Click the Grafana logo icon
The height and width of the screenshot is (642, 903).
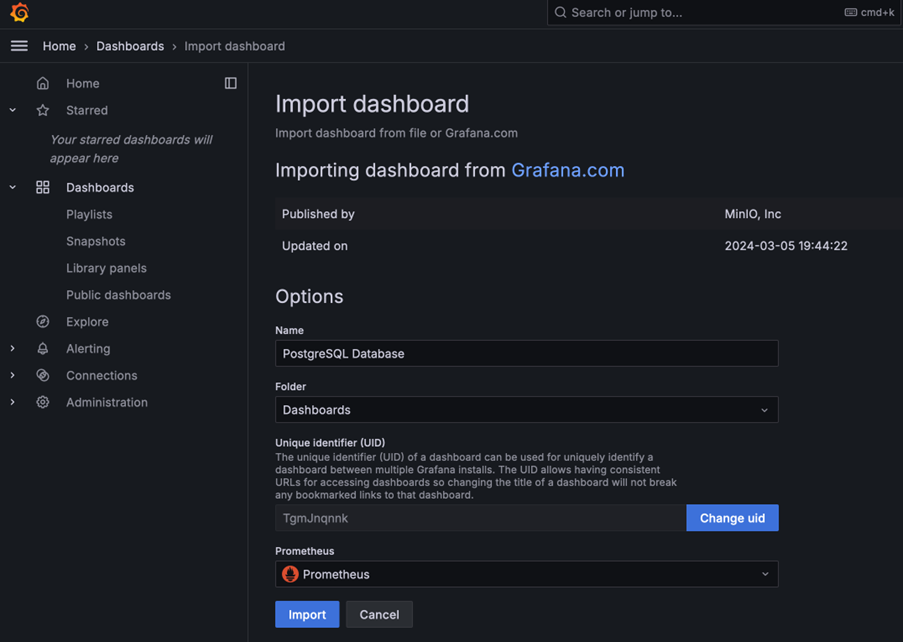pos(20,13)
